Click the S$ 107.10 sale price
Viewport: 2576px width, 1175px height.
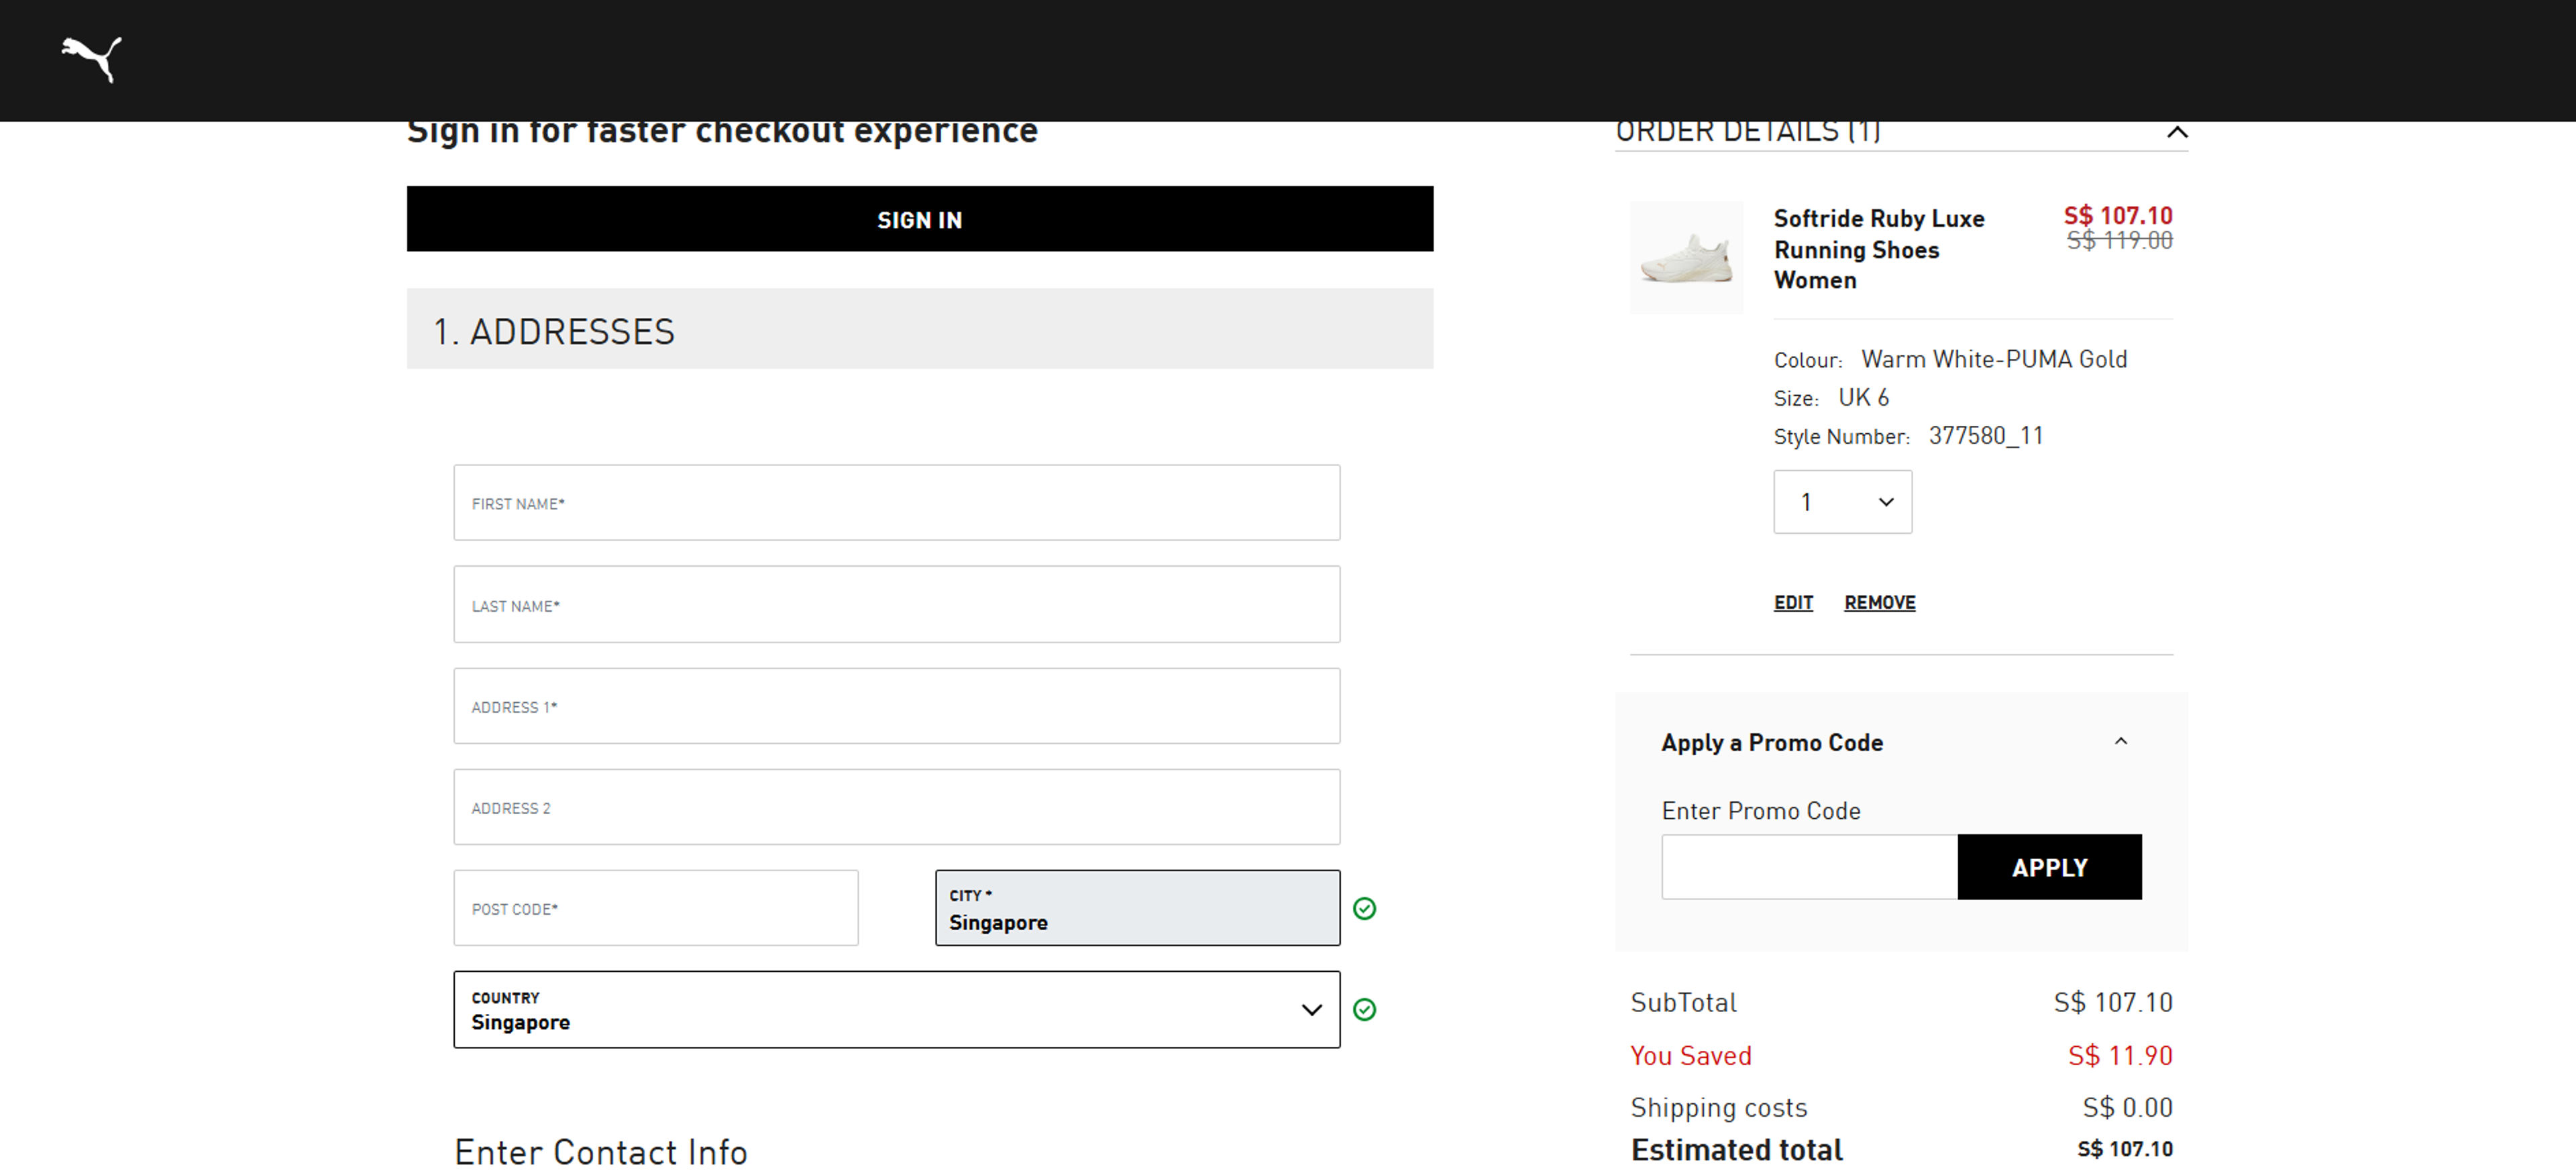tap(2118, 215)
